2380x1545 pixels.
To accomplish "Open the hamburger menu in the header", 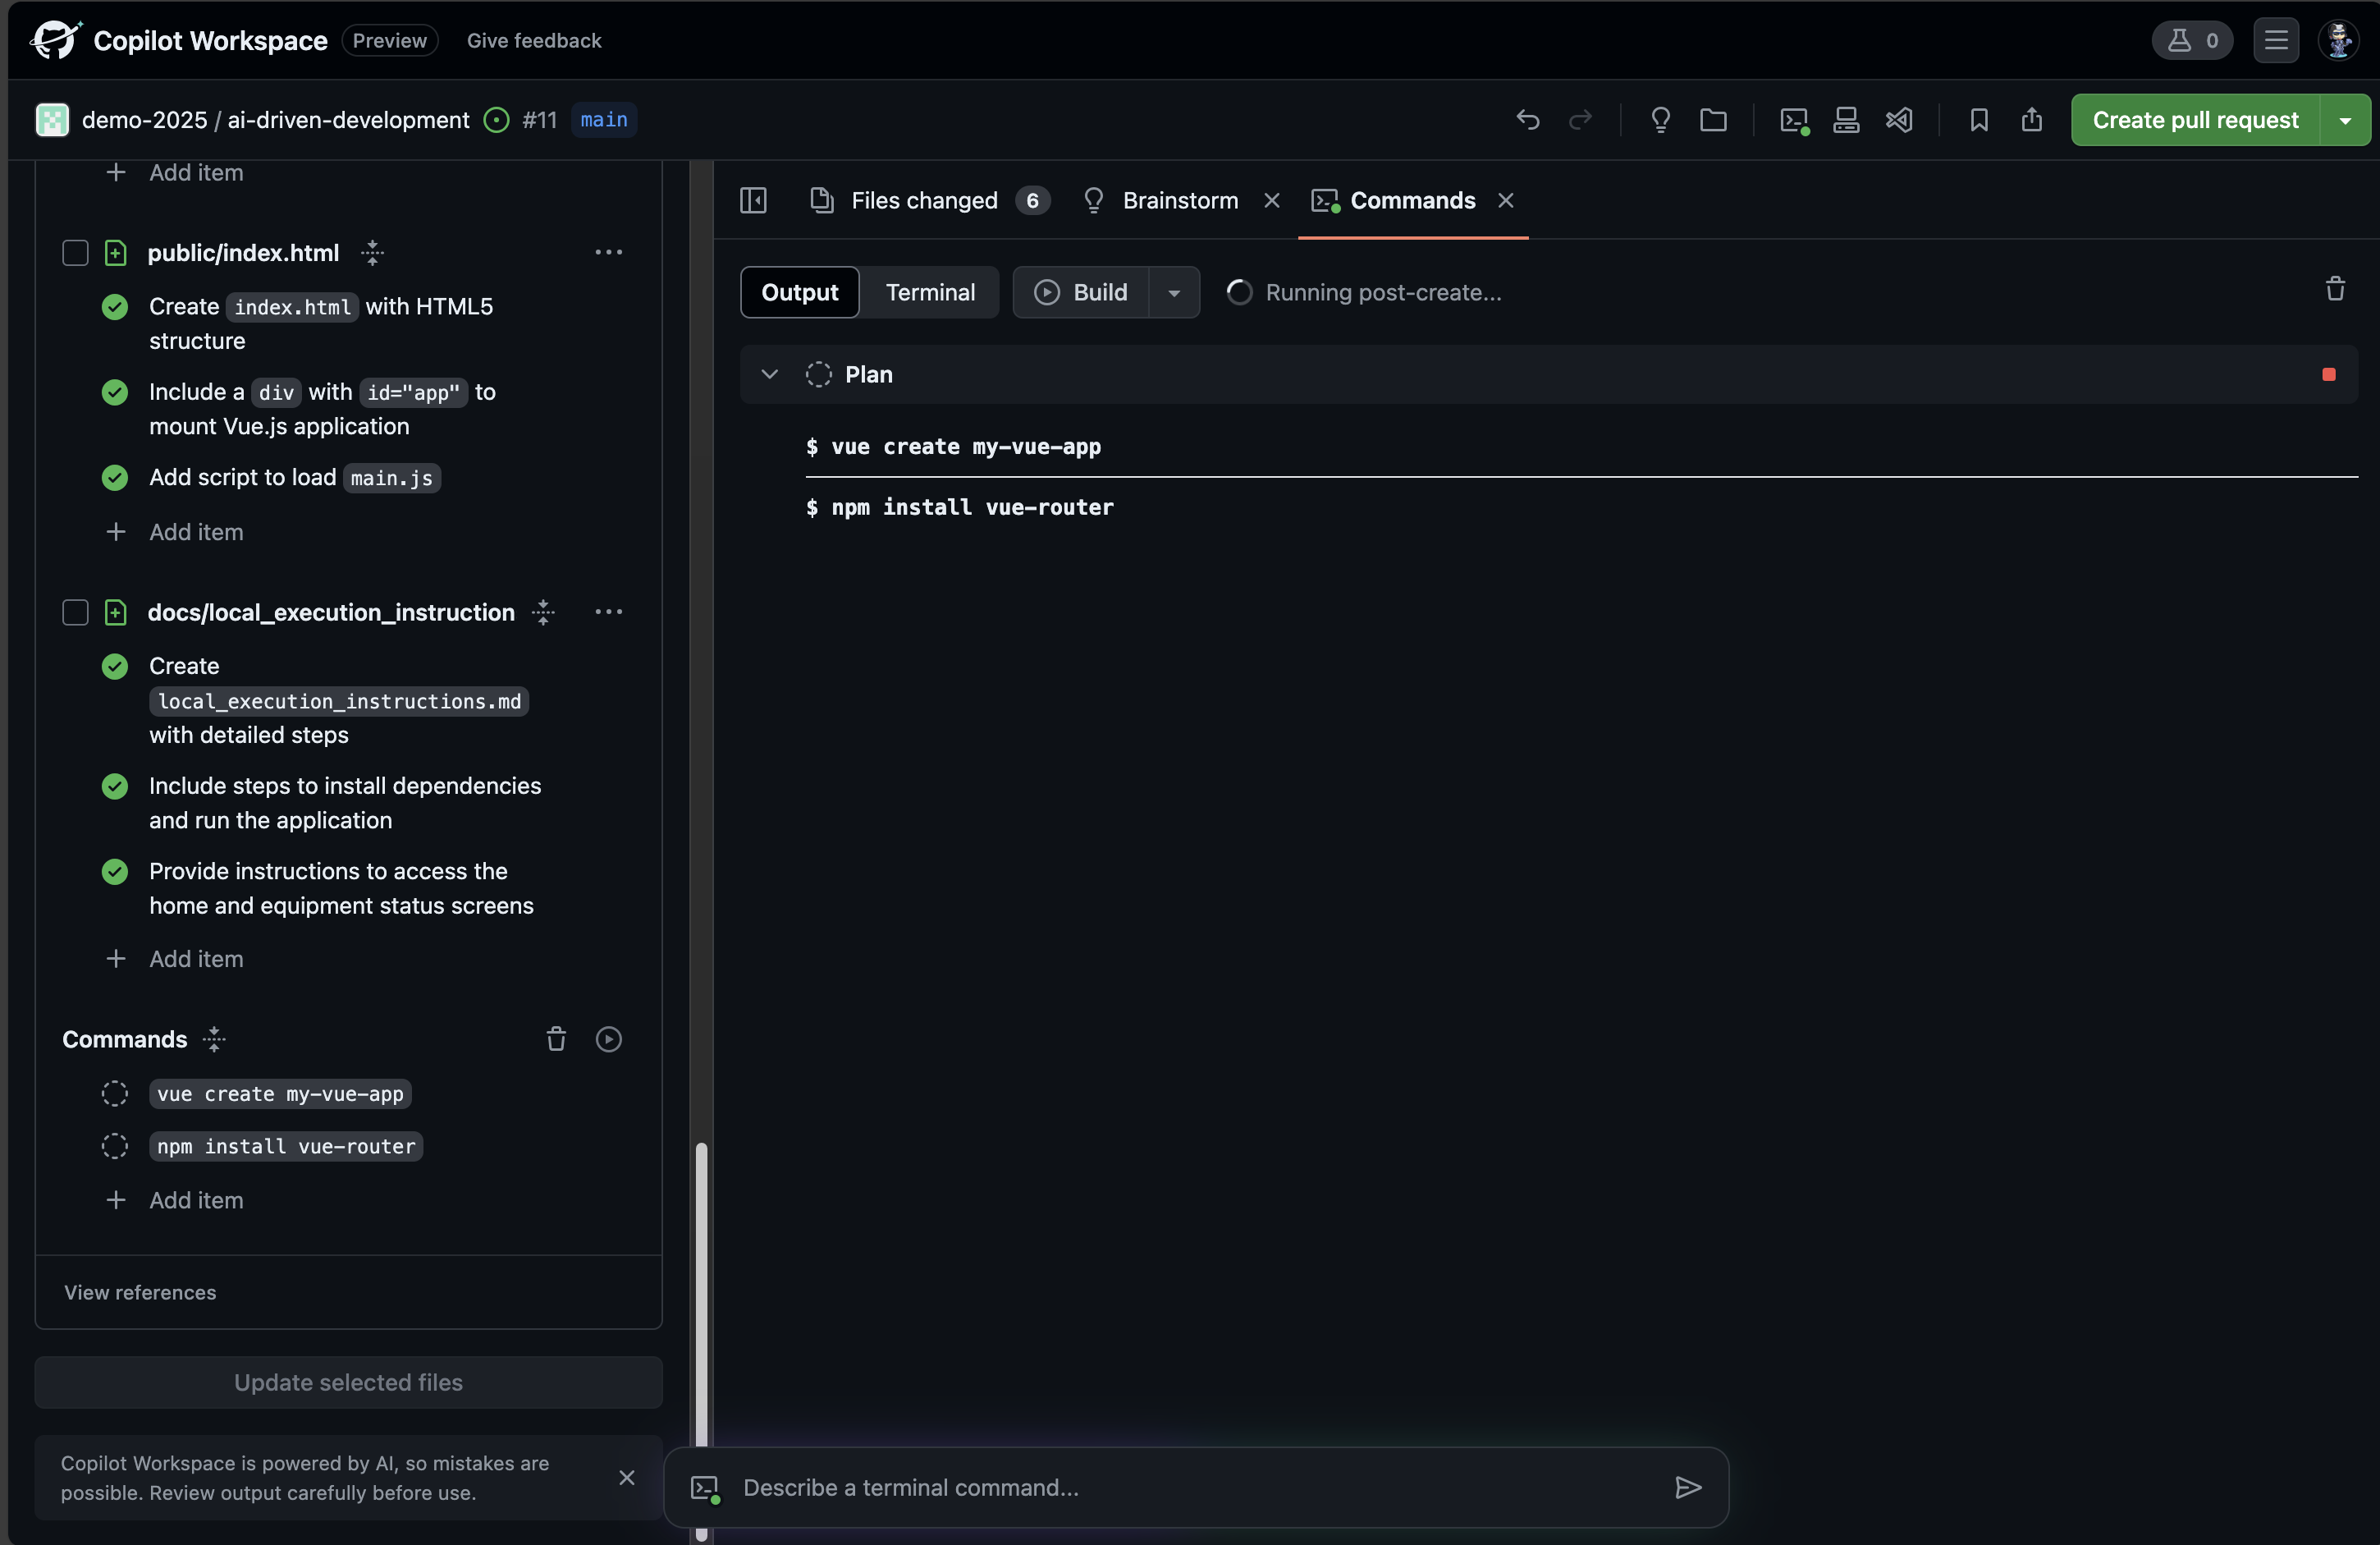I will click(2276, 40).
